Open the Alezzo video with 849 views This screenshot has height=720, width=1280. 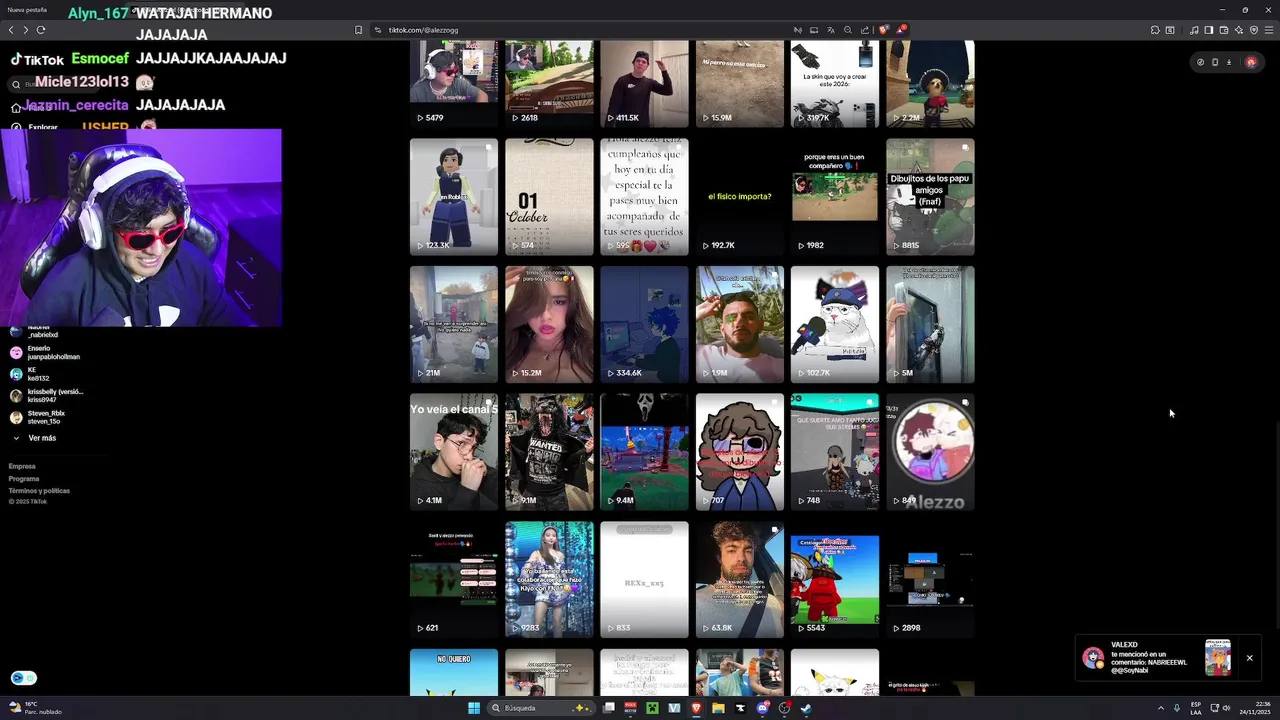930,452
